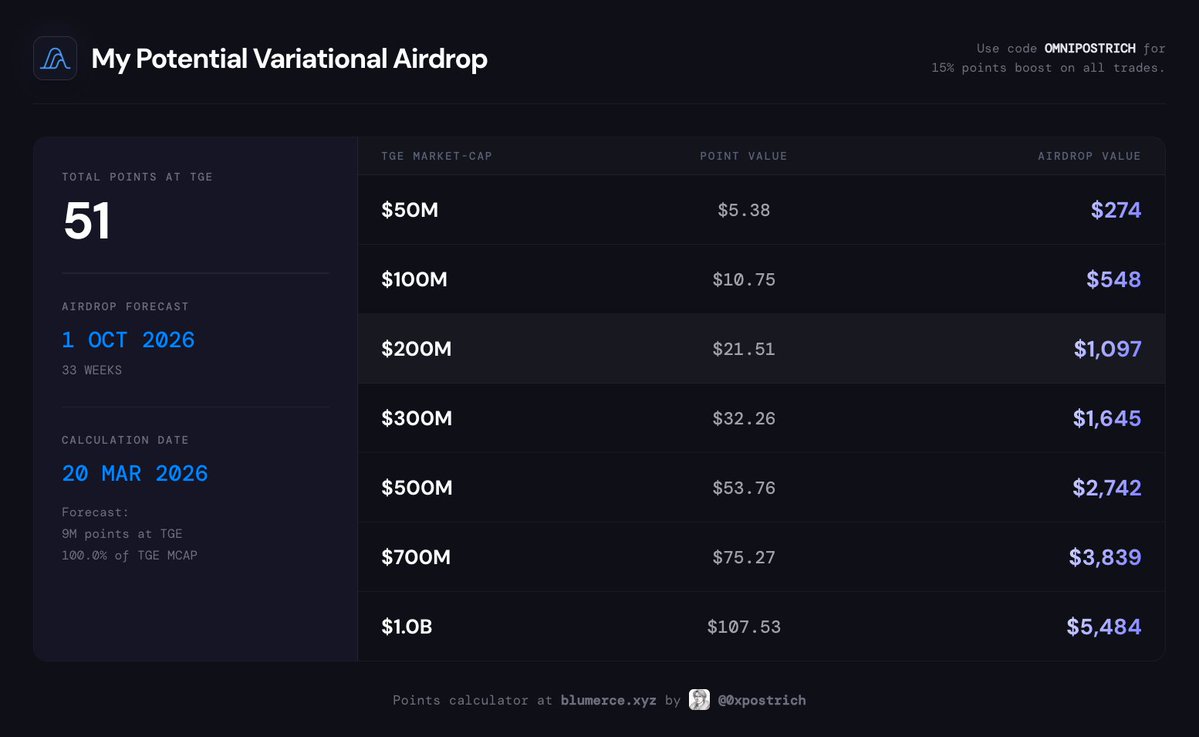Open the blumerce.xyz link
This screenshot has height=737, width=1199.
click(608, 700)
